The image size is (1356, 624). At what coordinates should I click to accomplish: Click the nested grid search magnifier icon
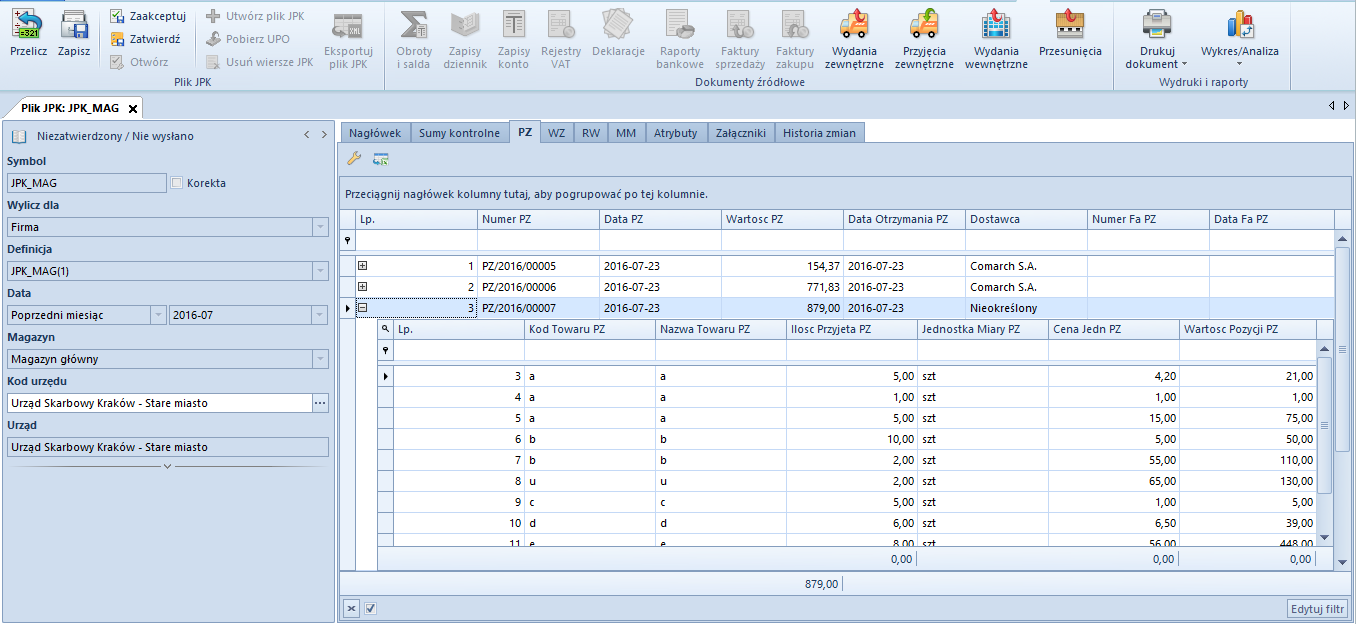pyautogui.click(x=385, y=329)
